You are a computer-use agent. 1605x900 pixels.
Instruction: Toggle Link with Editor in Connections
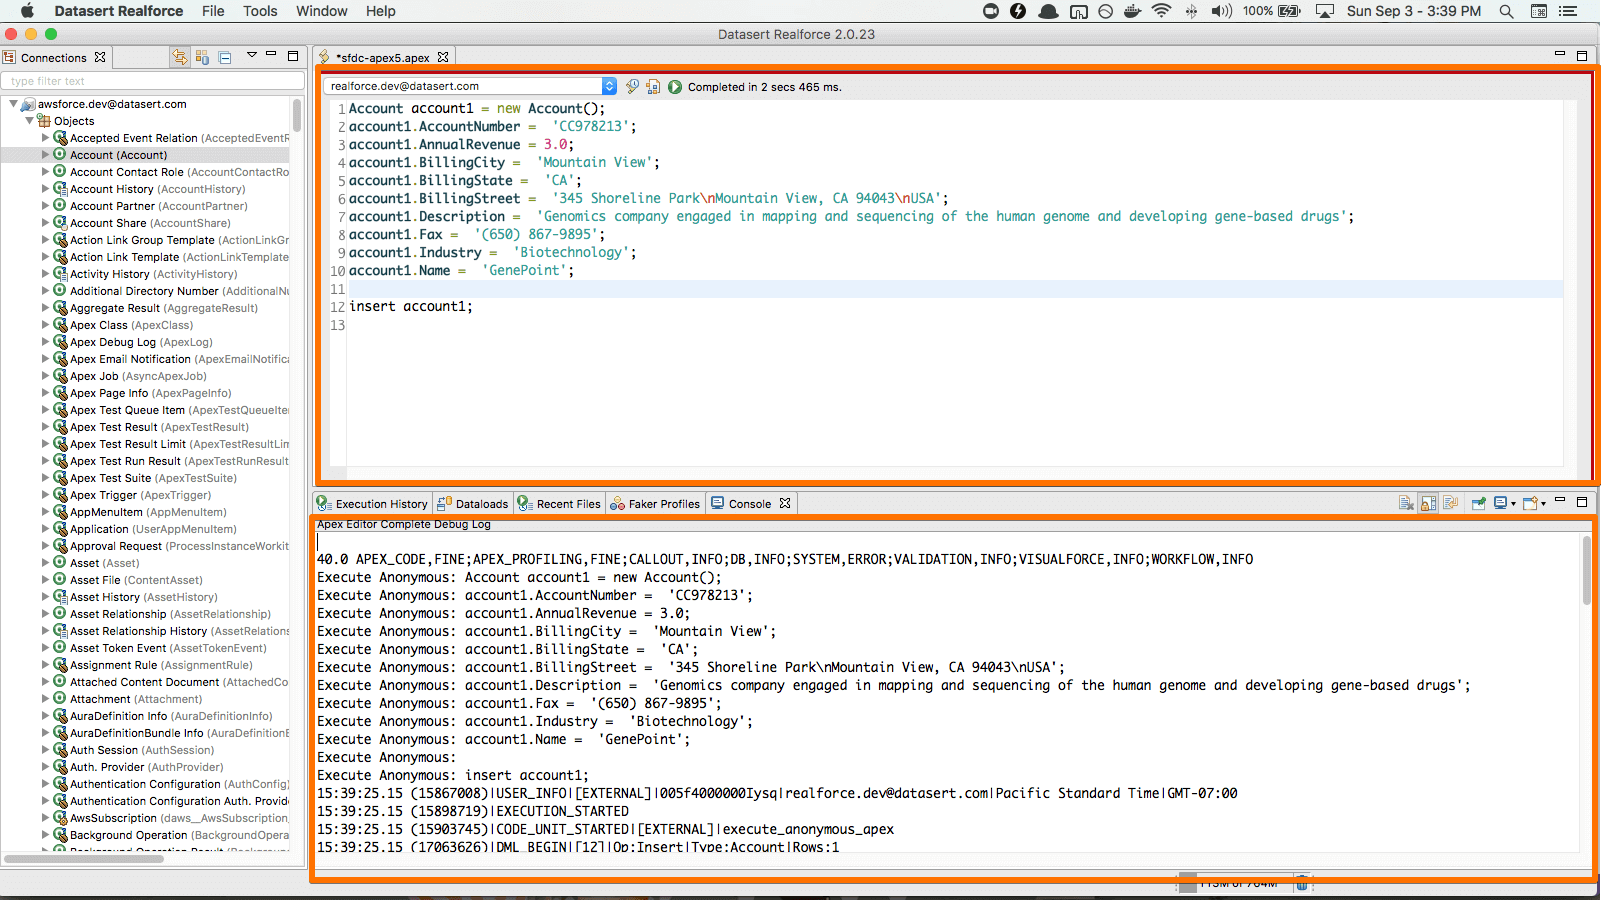click(180, 57)
